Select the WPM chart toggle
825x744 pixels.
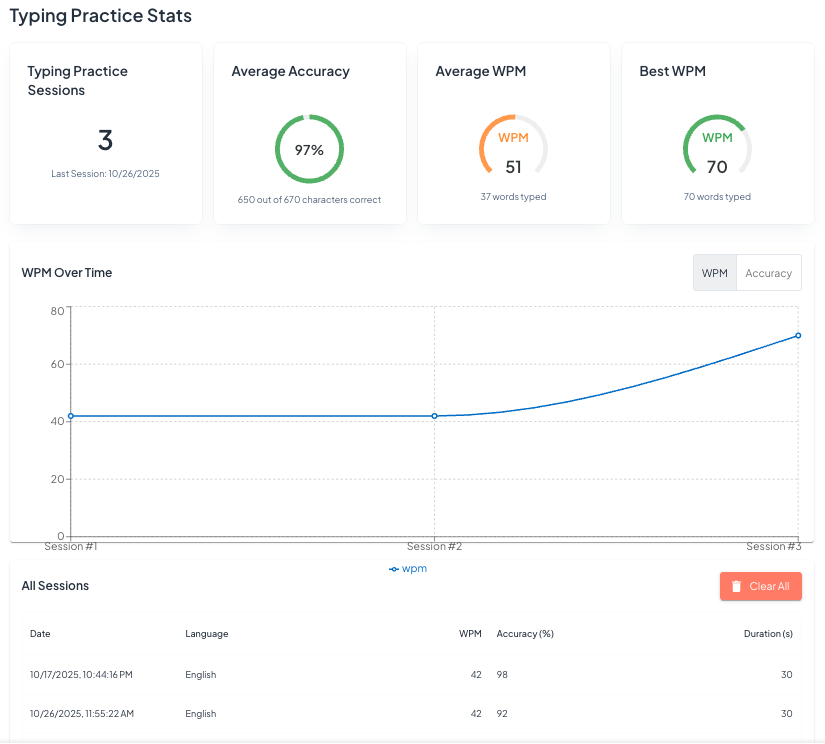click(714, 273)
